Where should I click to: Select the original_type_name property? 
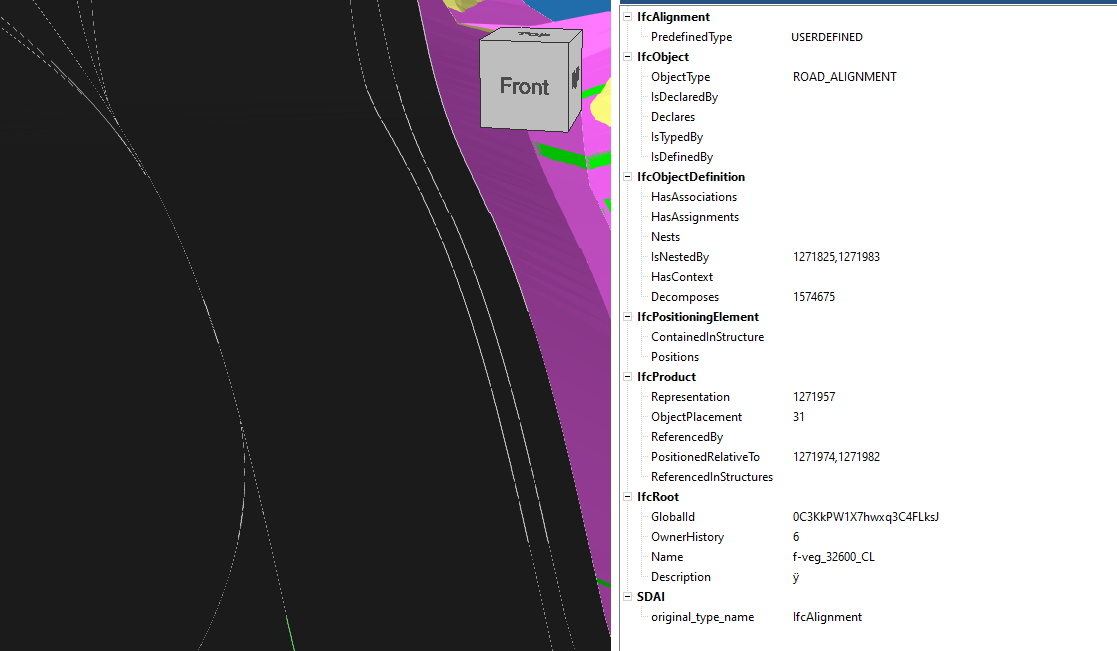[702, 617]
